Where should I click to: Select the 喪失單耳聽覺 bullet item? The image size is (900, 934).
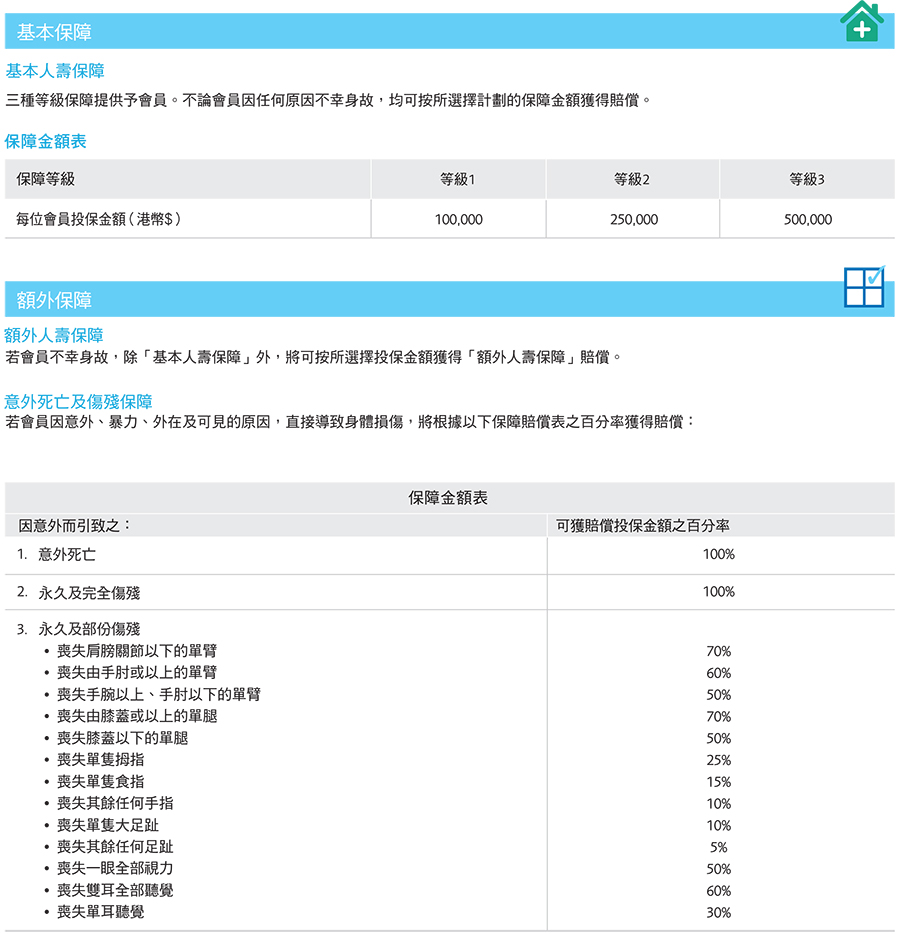click(x=107, y=912)
